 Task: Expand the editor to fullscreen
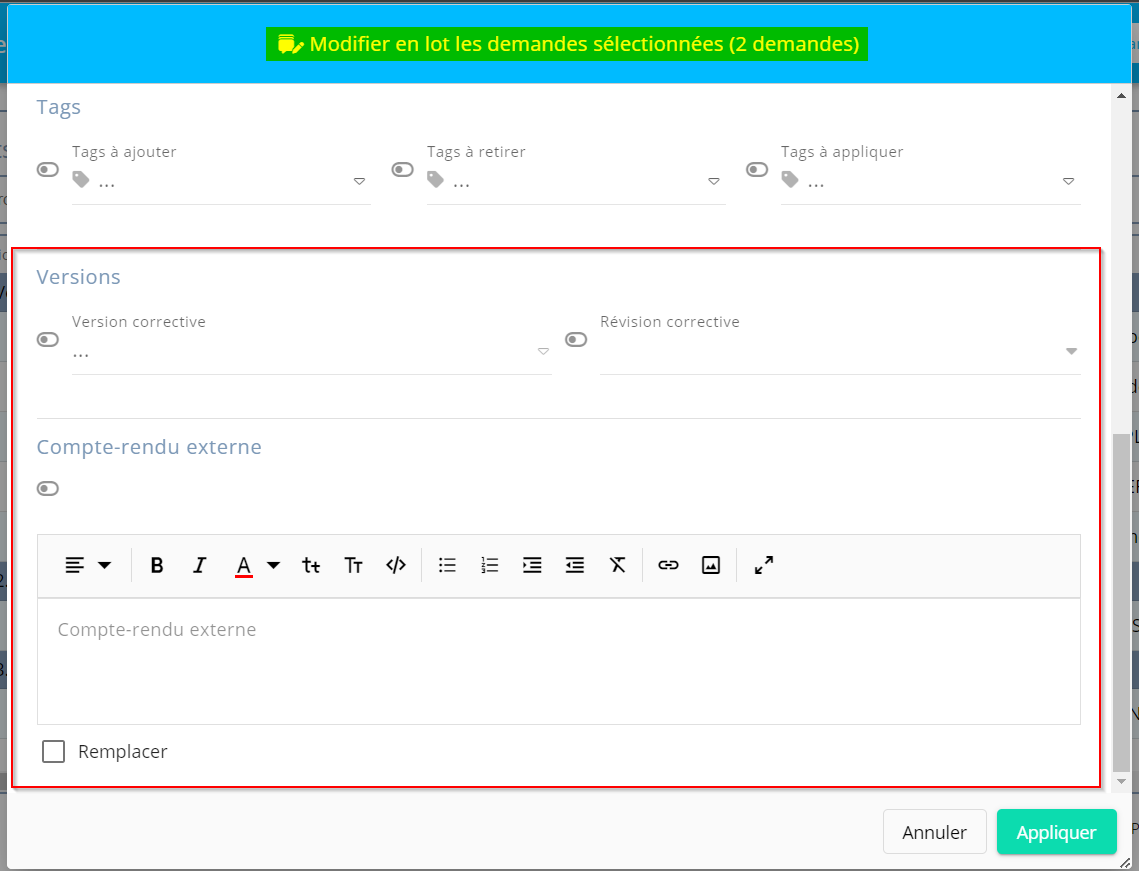(763, 565)
